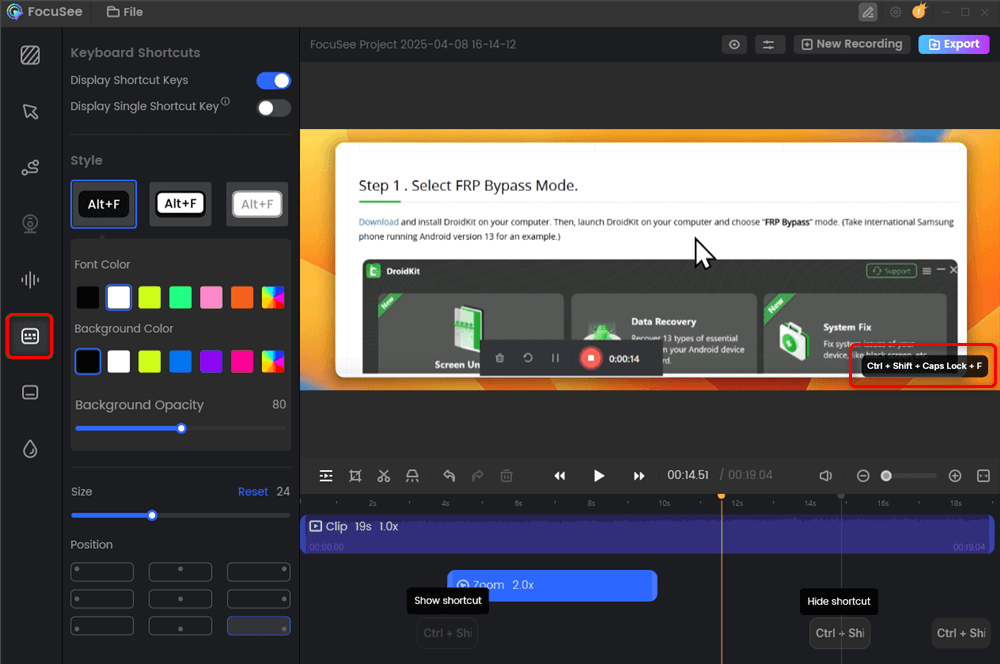
Task: Open the cursor settings in sidebar
Action: click(30, 111)
